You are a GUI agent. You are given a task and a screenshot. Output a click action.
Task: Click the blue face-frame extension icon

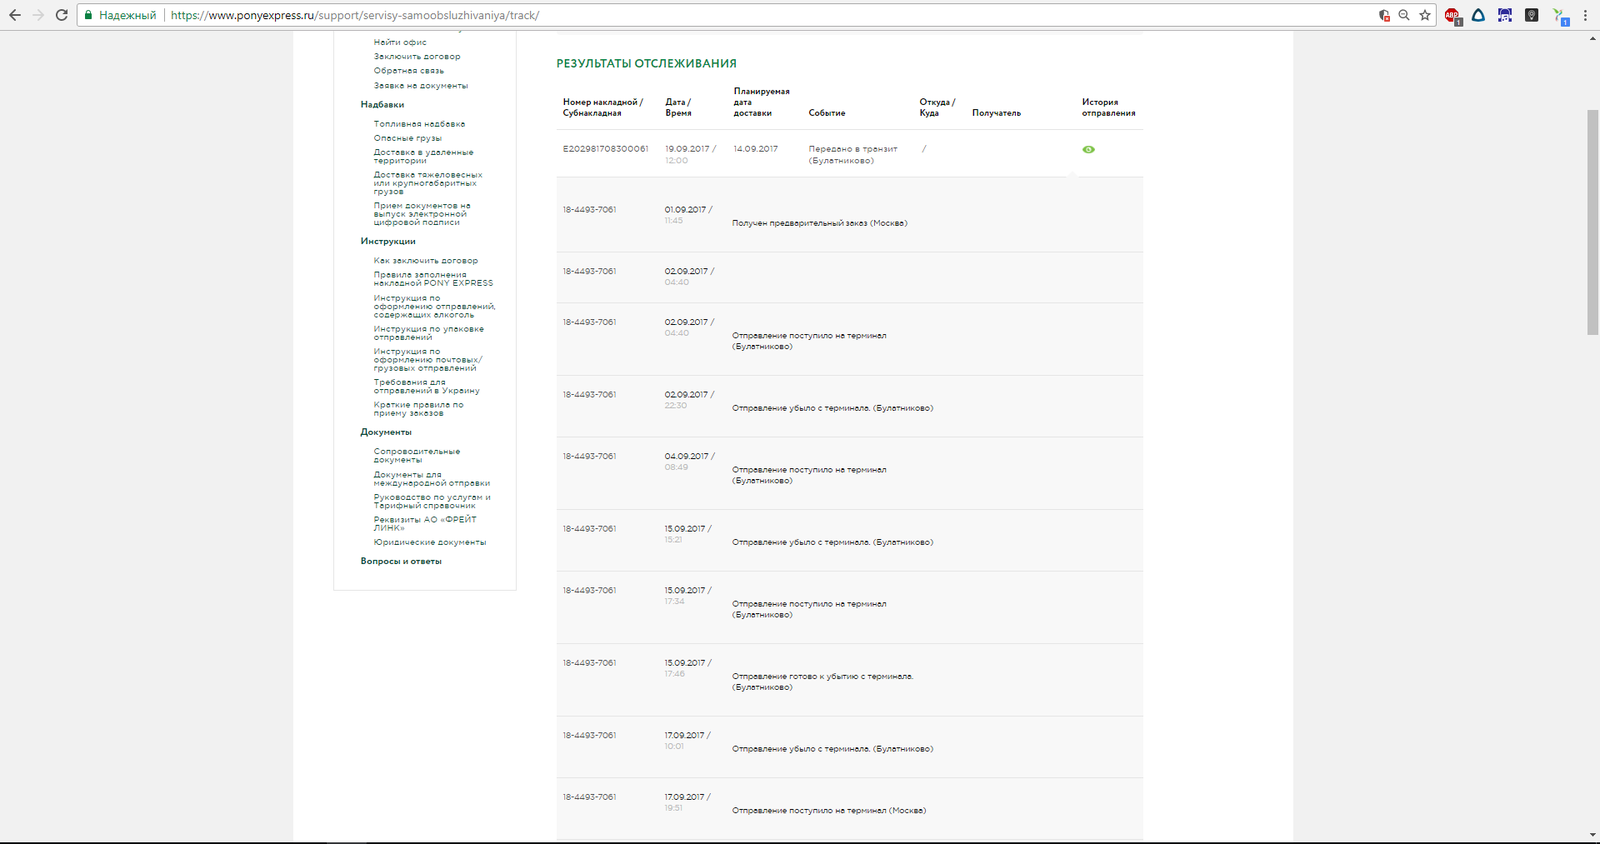click(1505, 15)
